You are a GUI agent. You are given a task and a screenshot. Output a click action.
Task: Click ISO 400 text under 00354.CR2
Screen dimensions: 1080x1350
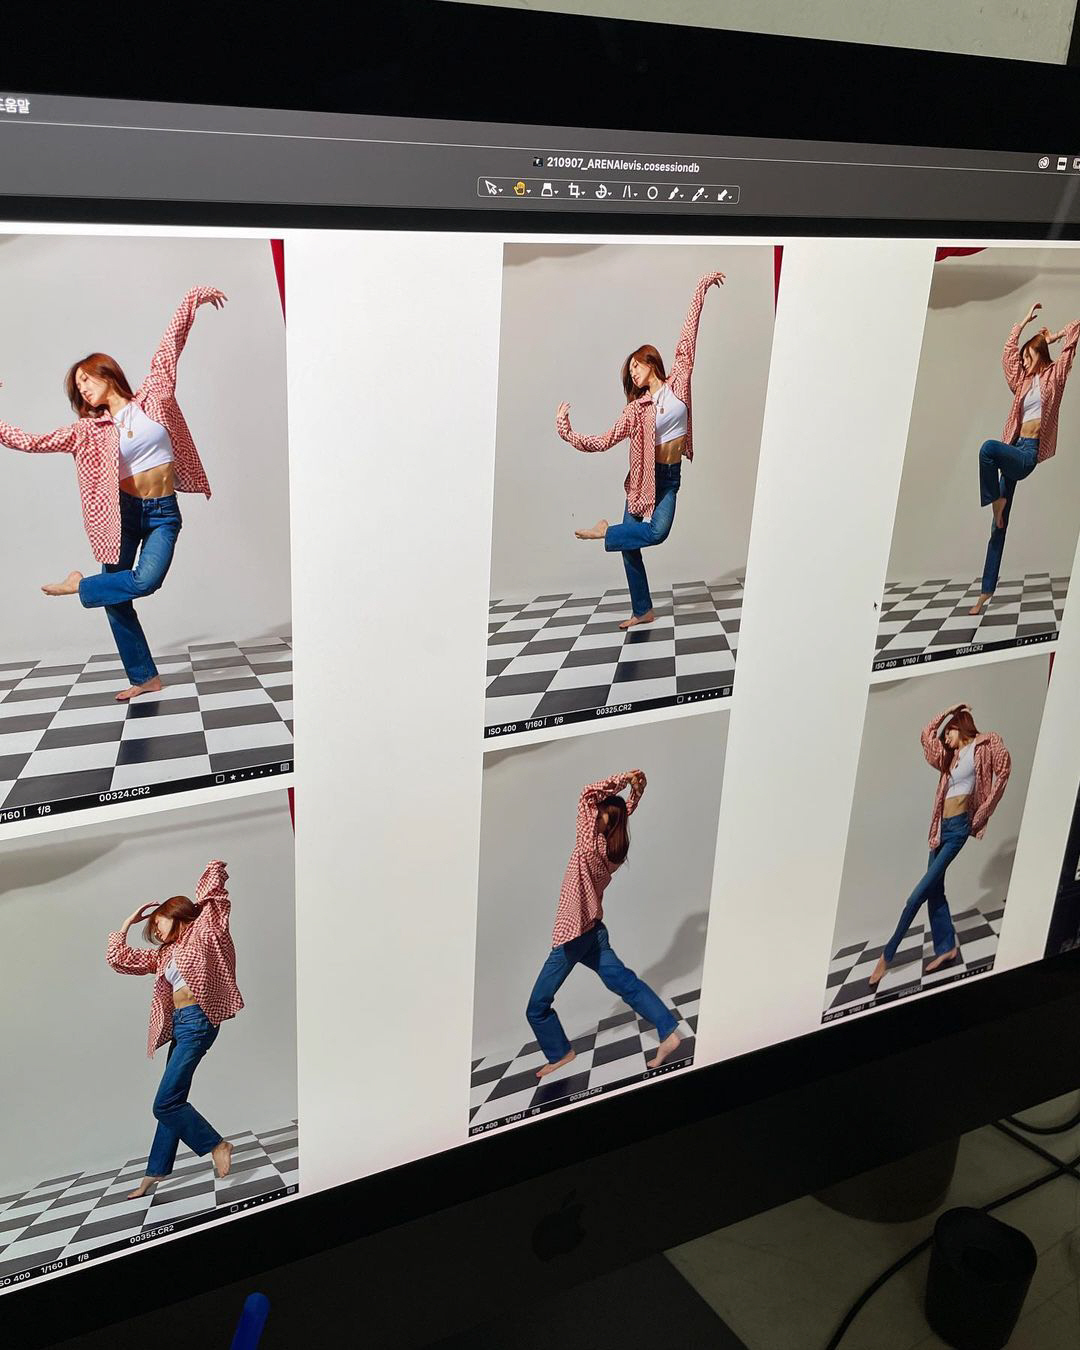886,665
